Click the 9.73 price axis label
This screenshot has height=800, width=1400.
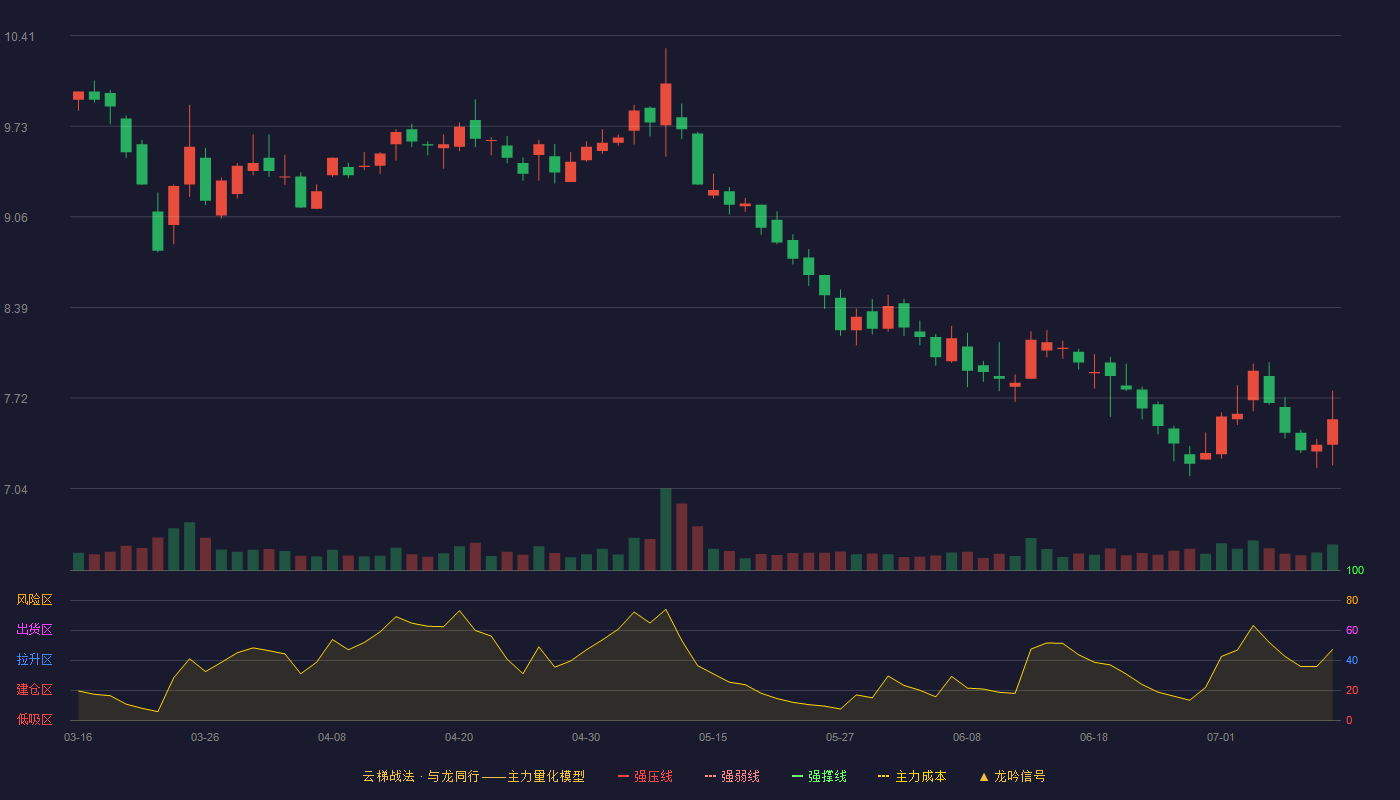click(16, 128)
